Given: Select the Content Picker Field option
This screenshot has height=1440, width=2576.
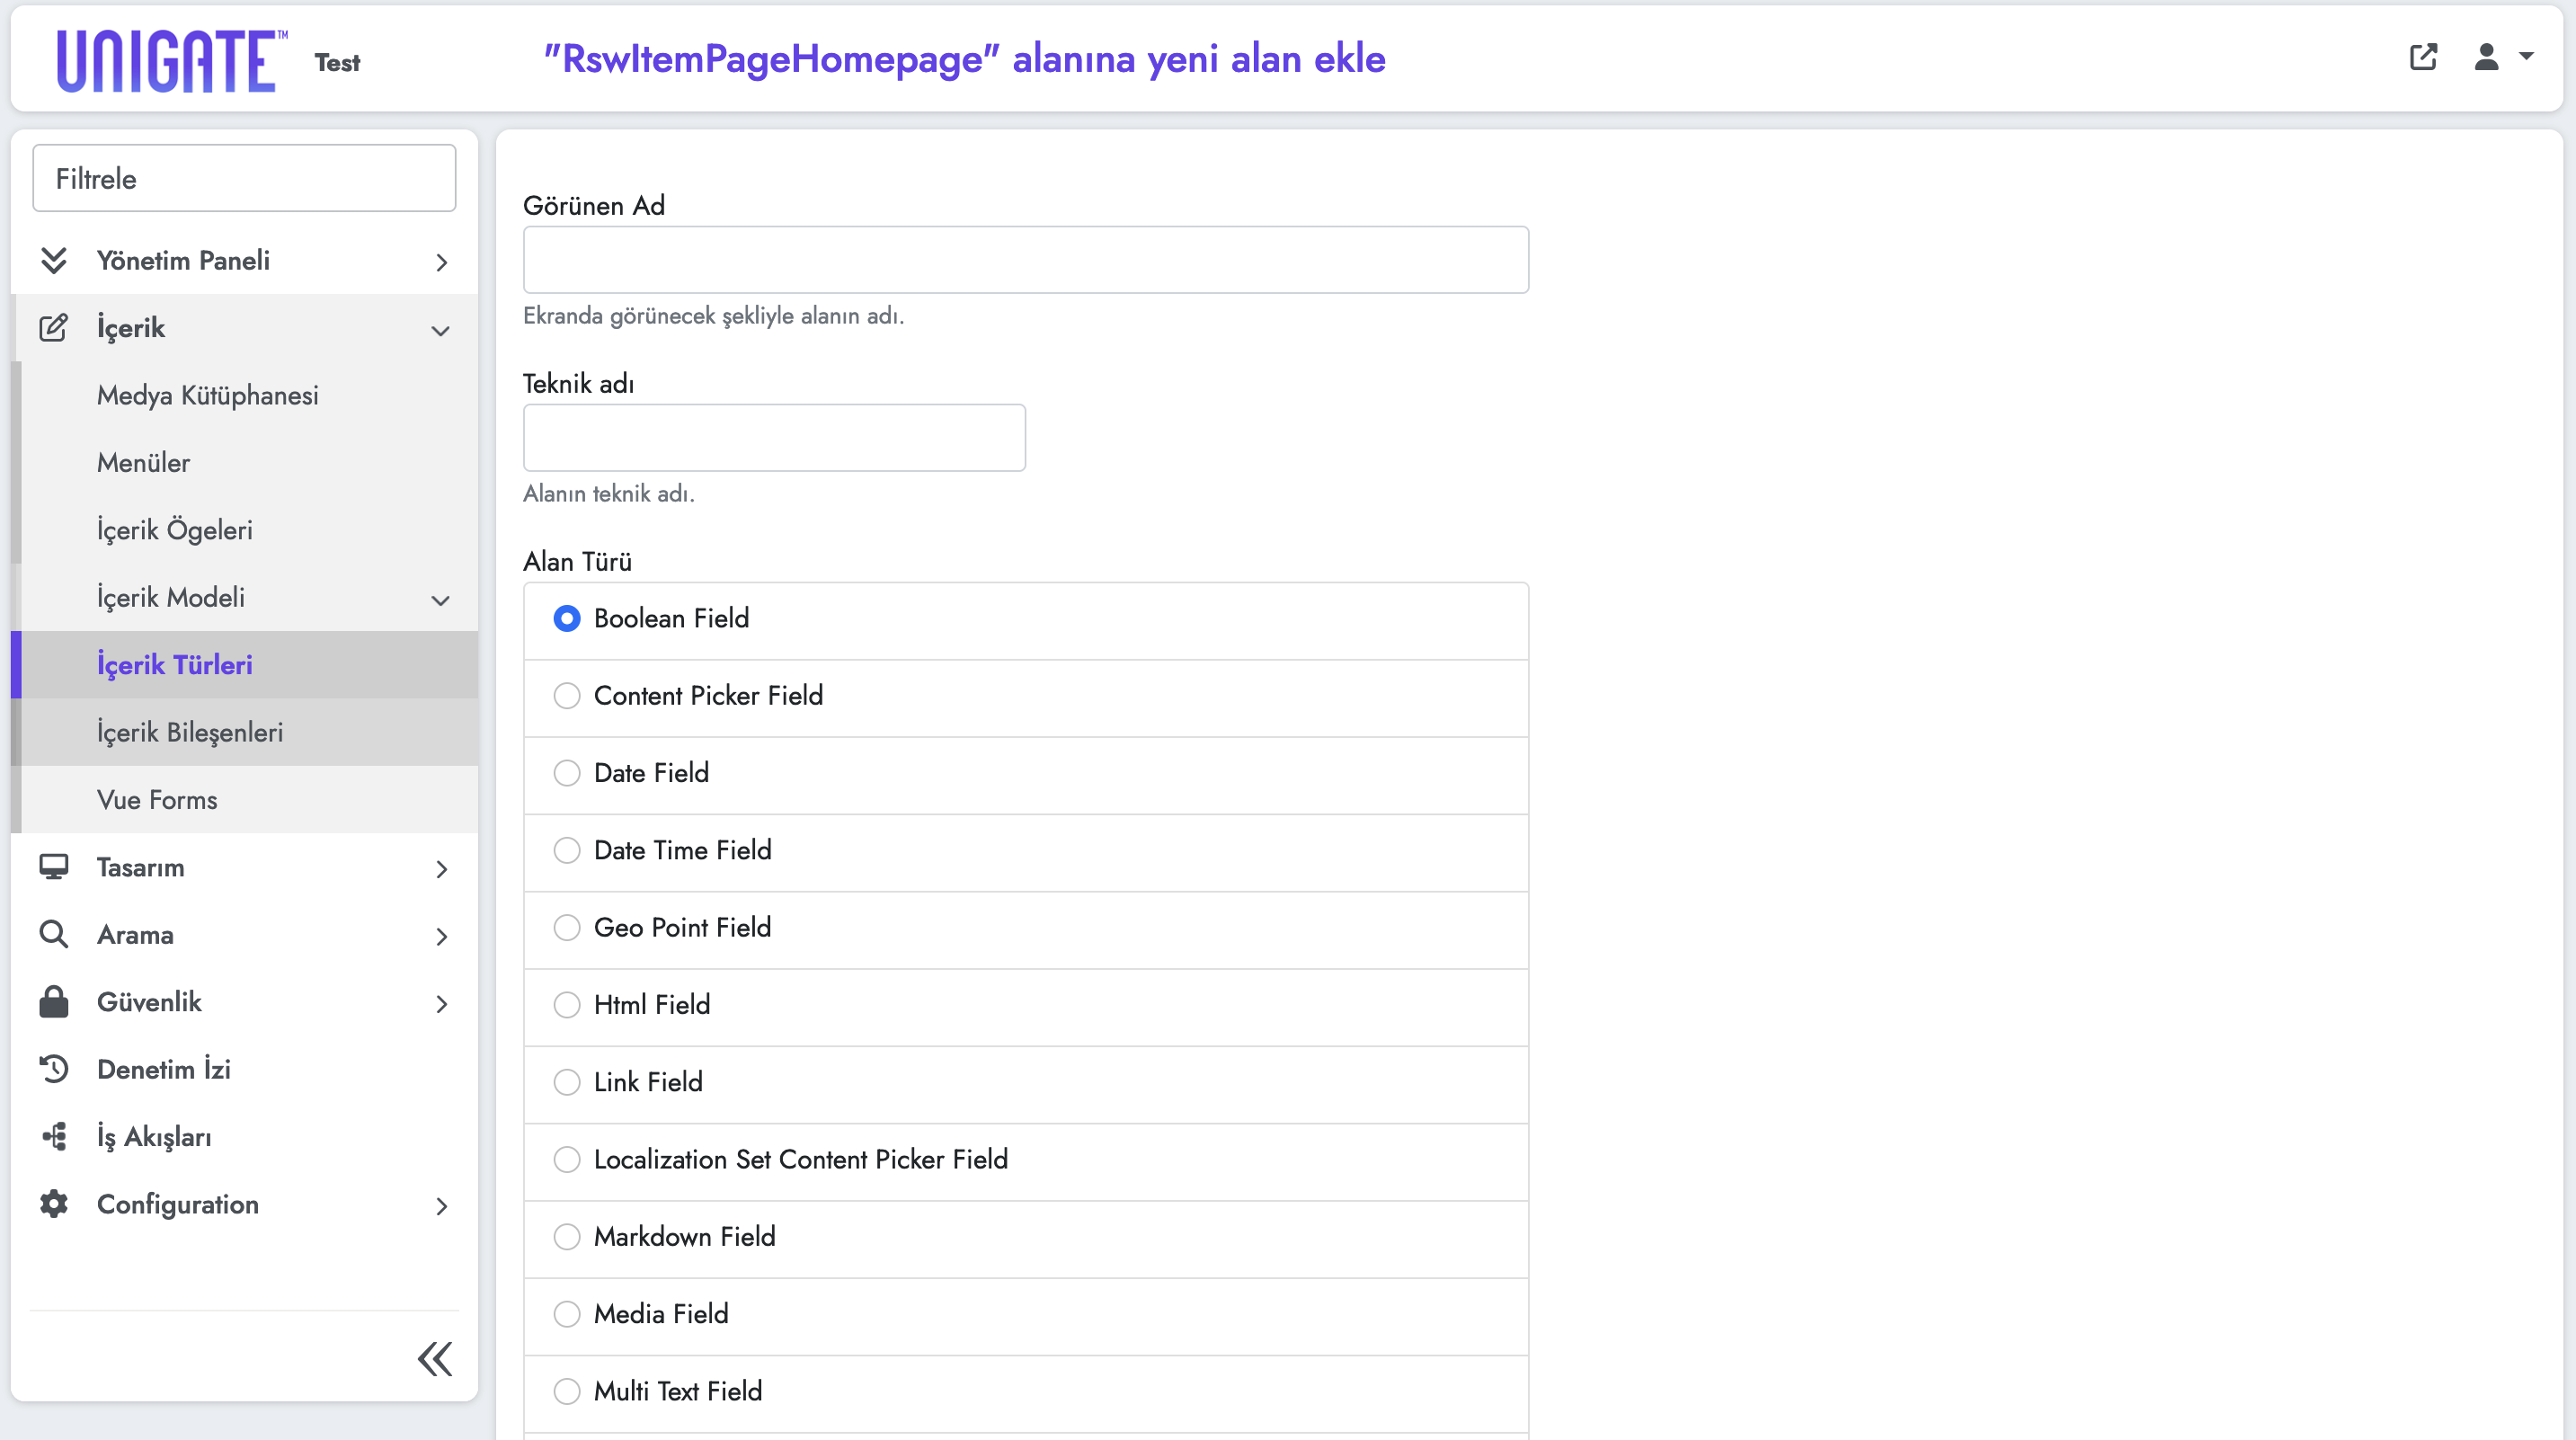Looking at the screenshot, I should (x=567, y=696).
